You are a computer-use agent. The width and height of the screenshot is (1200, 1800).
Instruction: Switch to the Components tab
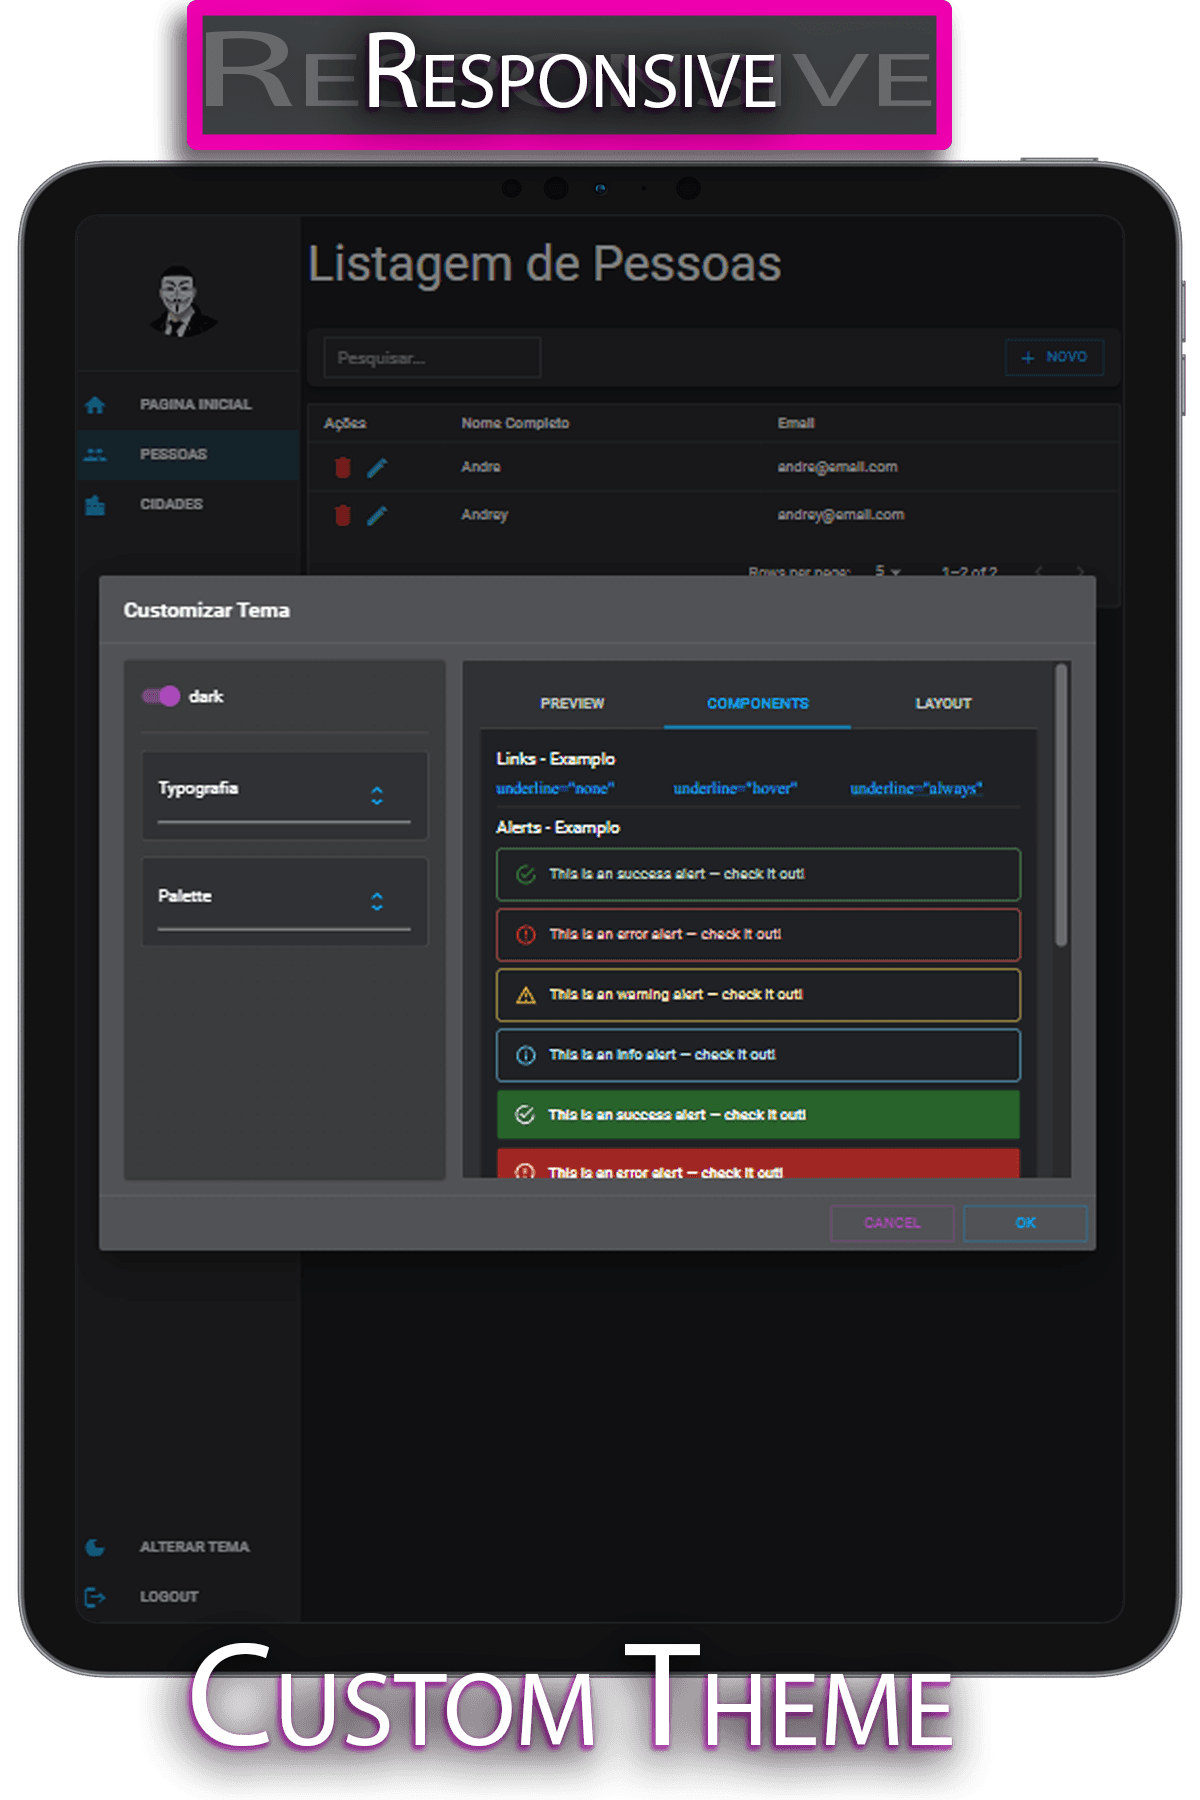[758, 704]
